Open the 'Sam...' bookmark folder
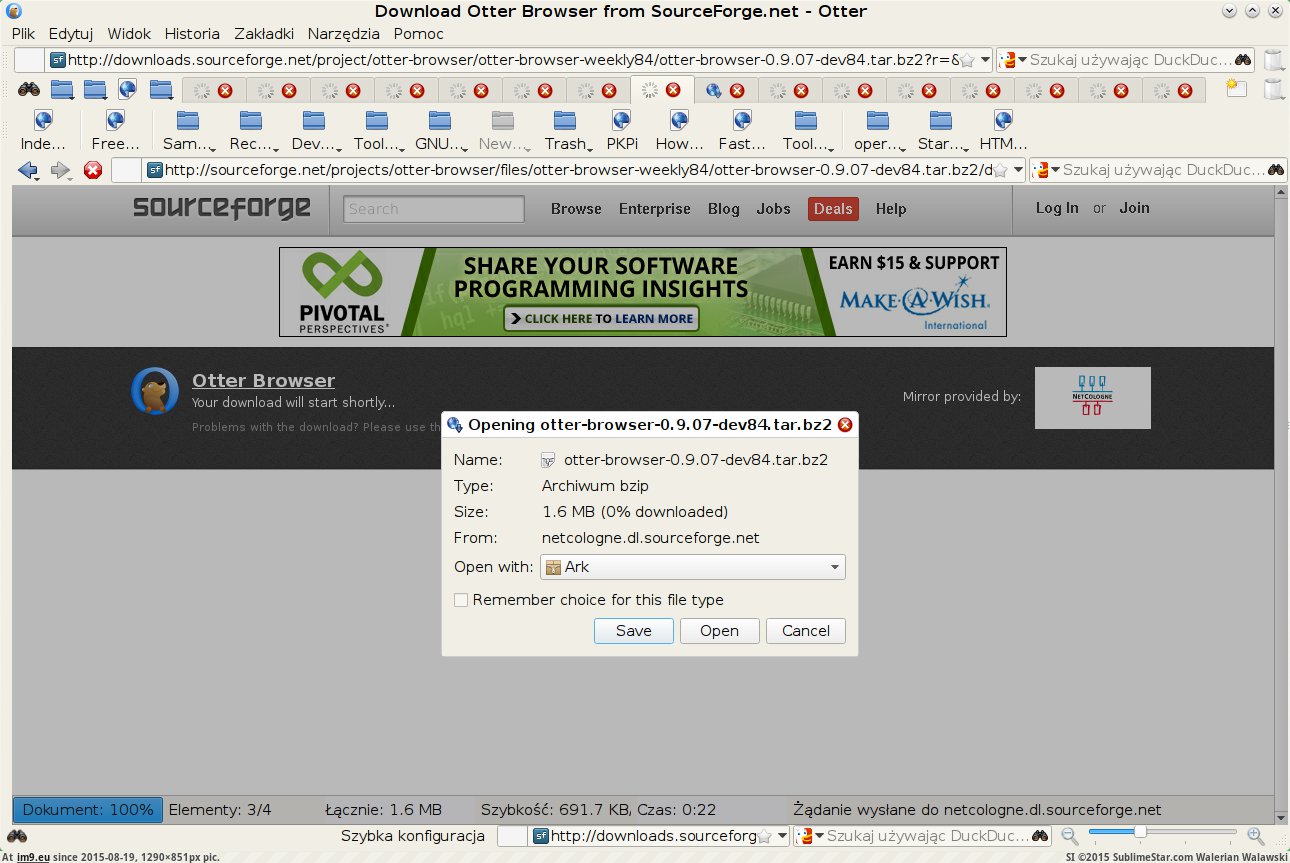 (187, 131)
